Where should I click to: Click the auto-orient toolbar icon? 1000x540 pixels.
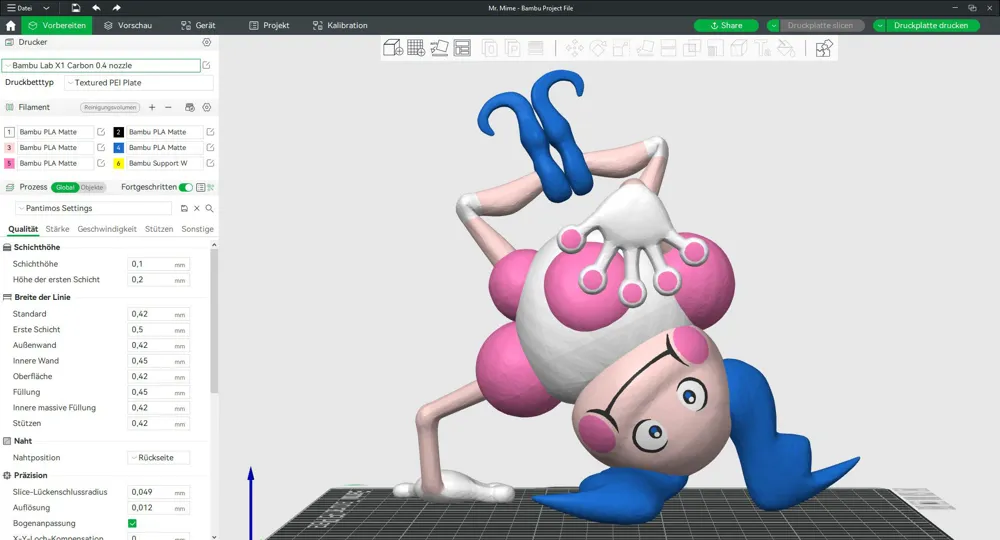click(439, 48)
